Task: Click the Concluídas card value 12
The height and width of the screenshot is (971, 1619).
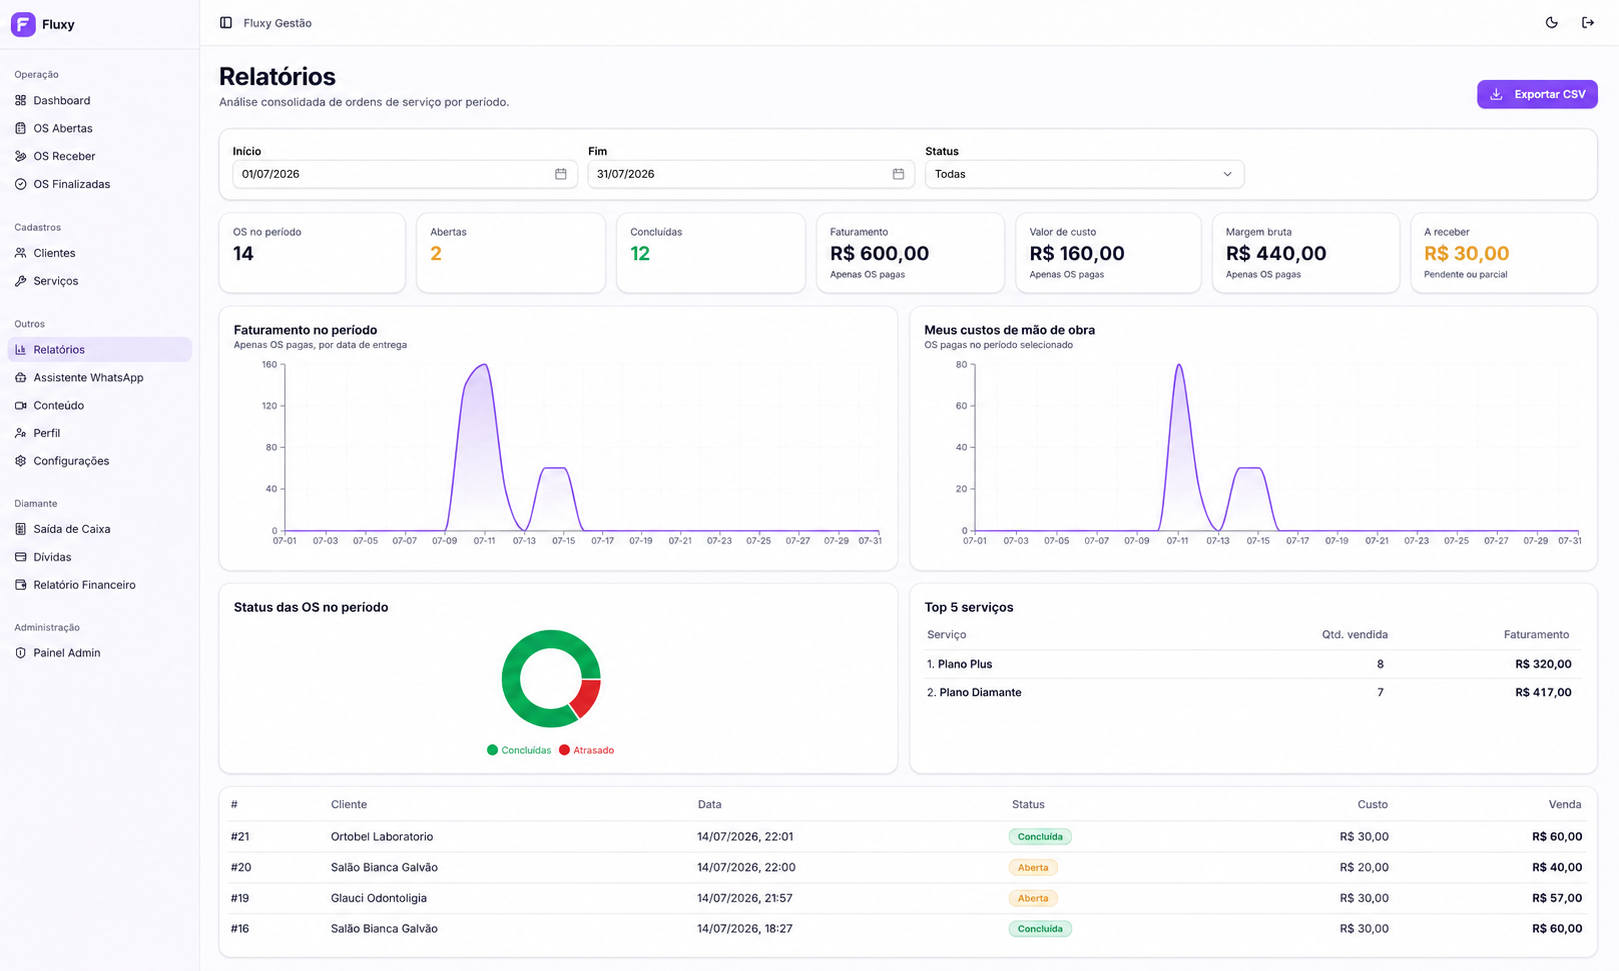Action: pos(640,254)
